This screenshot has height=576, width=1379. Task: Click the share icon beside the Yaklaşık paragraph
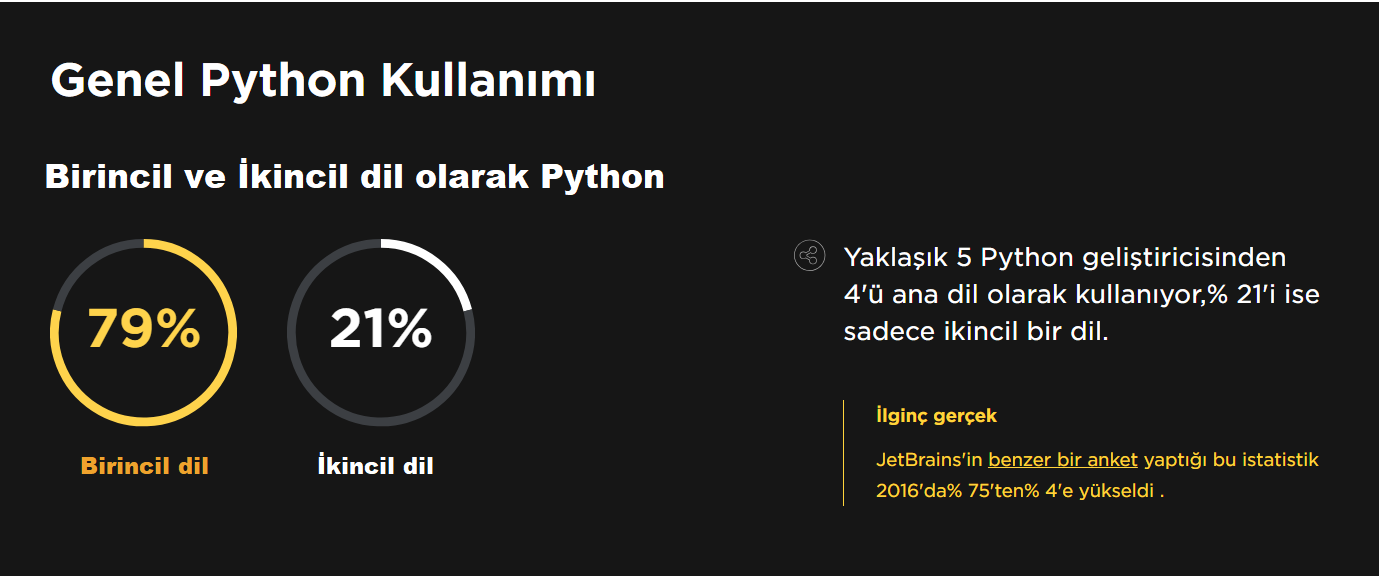(x=809, y=256)
